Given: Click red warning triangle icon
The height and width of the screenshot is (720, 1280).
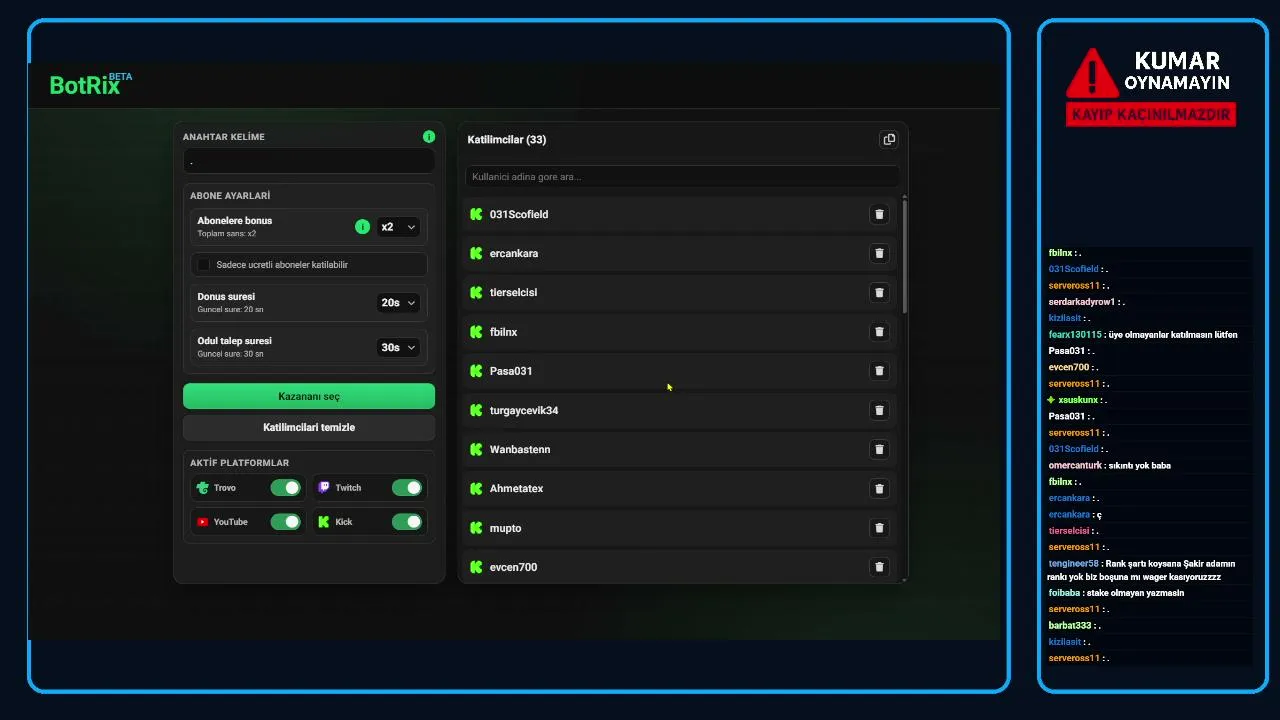Looking at the screenshot, I should 1092,73.
